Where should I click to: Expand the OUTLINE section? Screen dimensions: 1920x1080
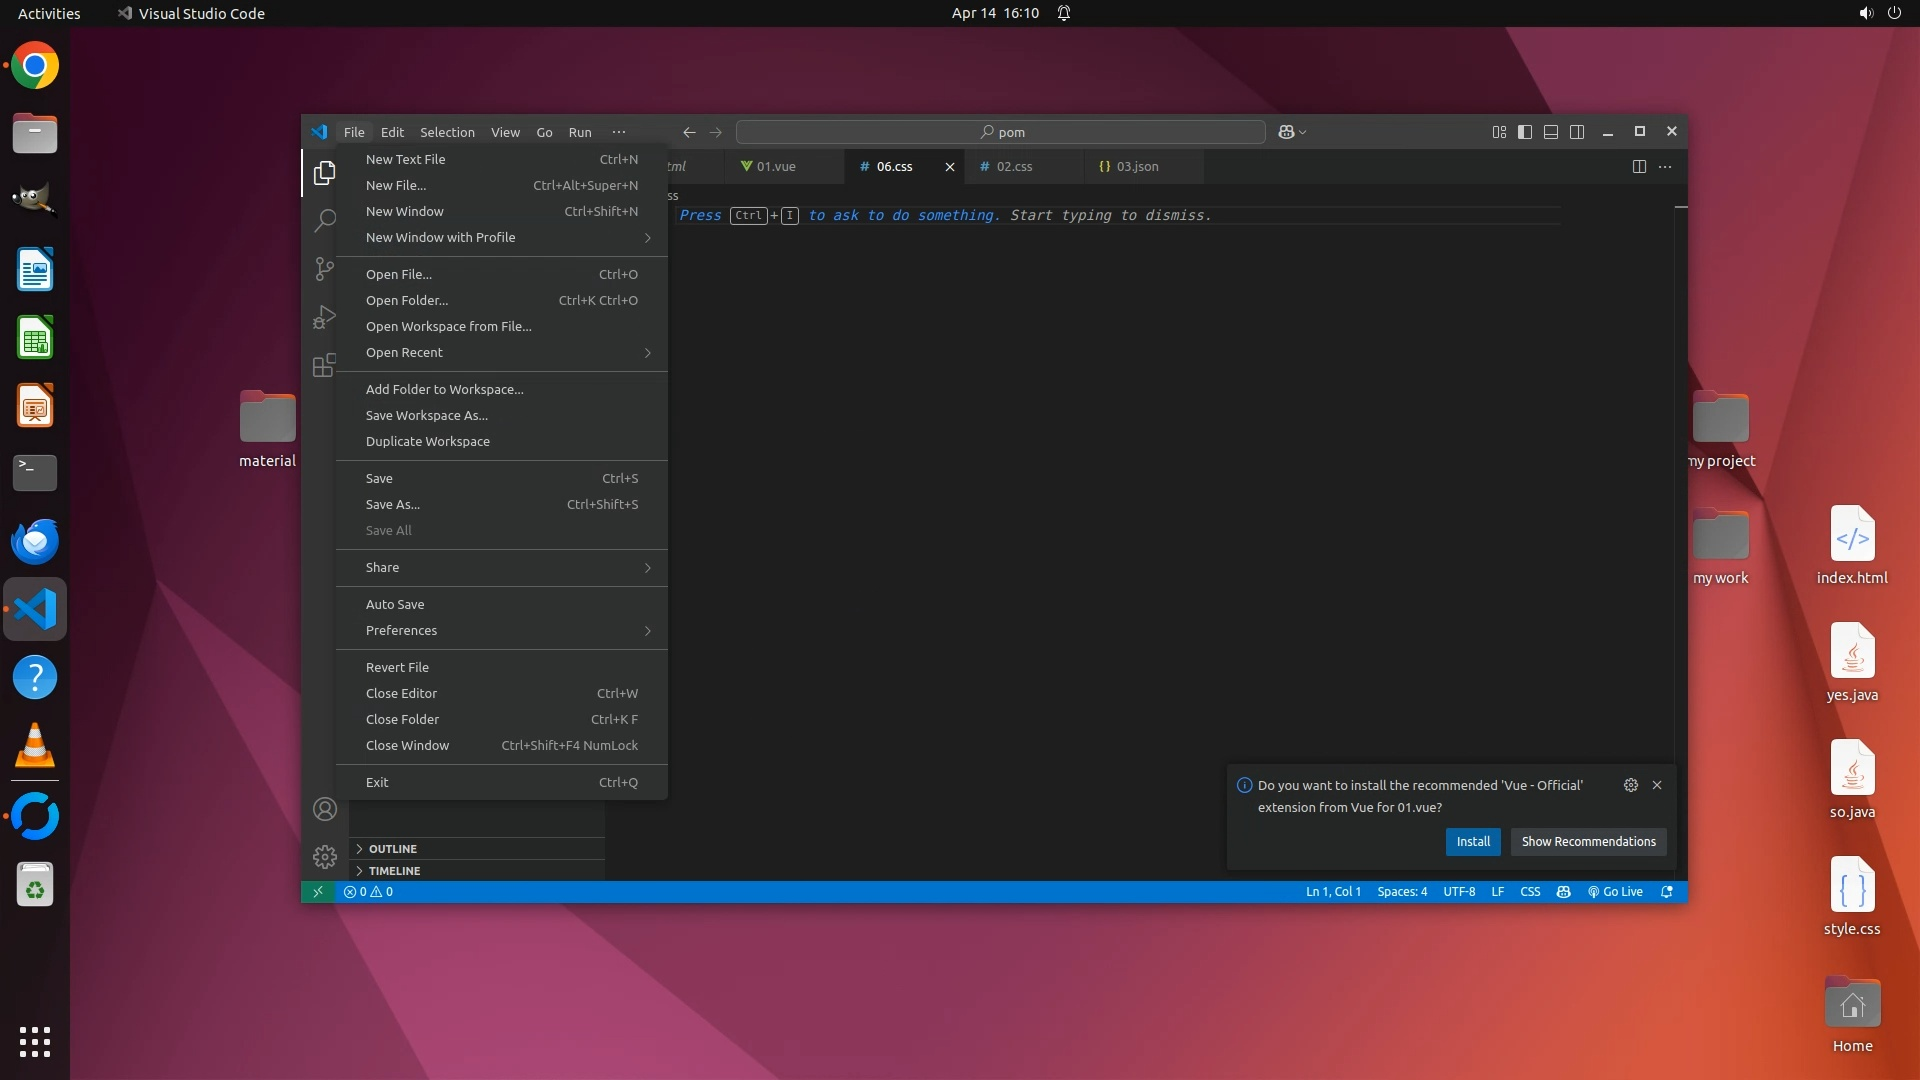[x=392, y=849]
